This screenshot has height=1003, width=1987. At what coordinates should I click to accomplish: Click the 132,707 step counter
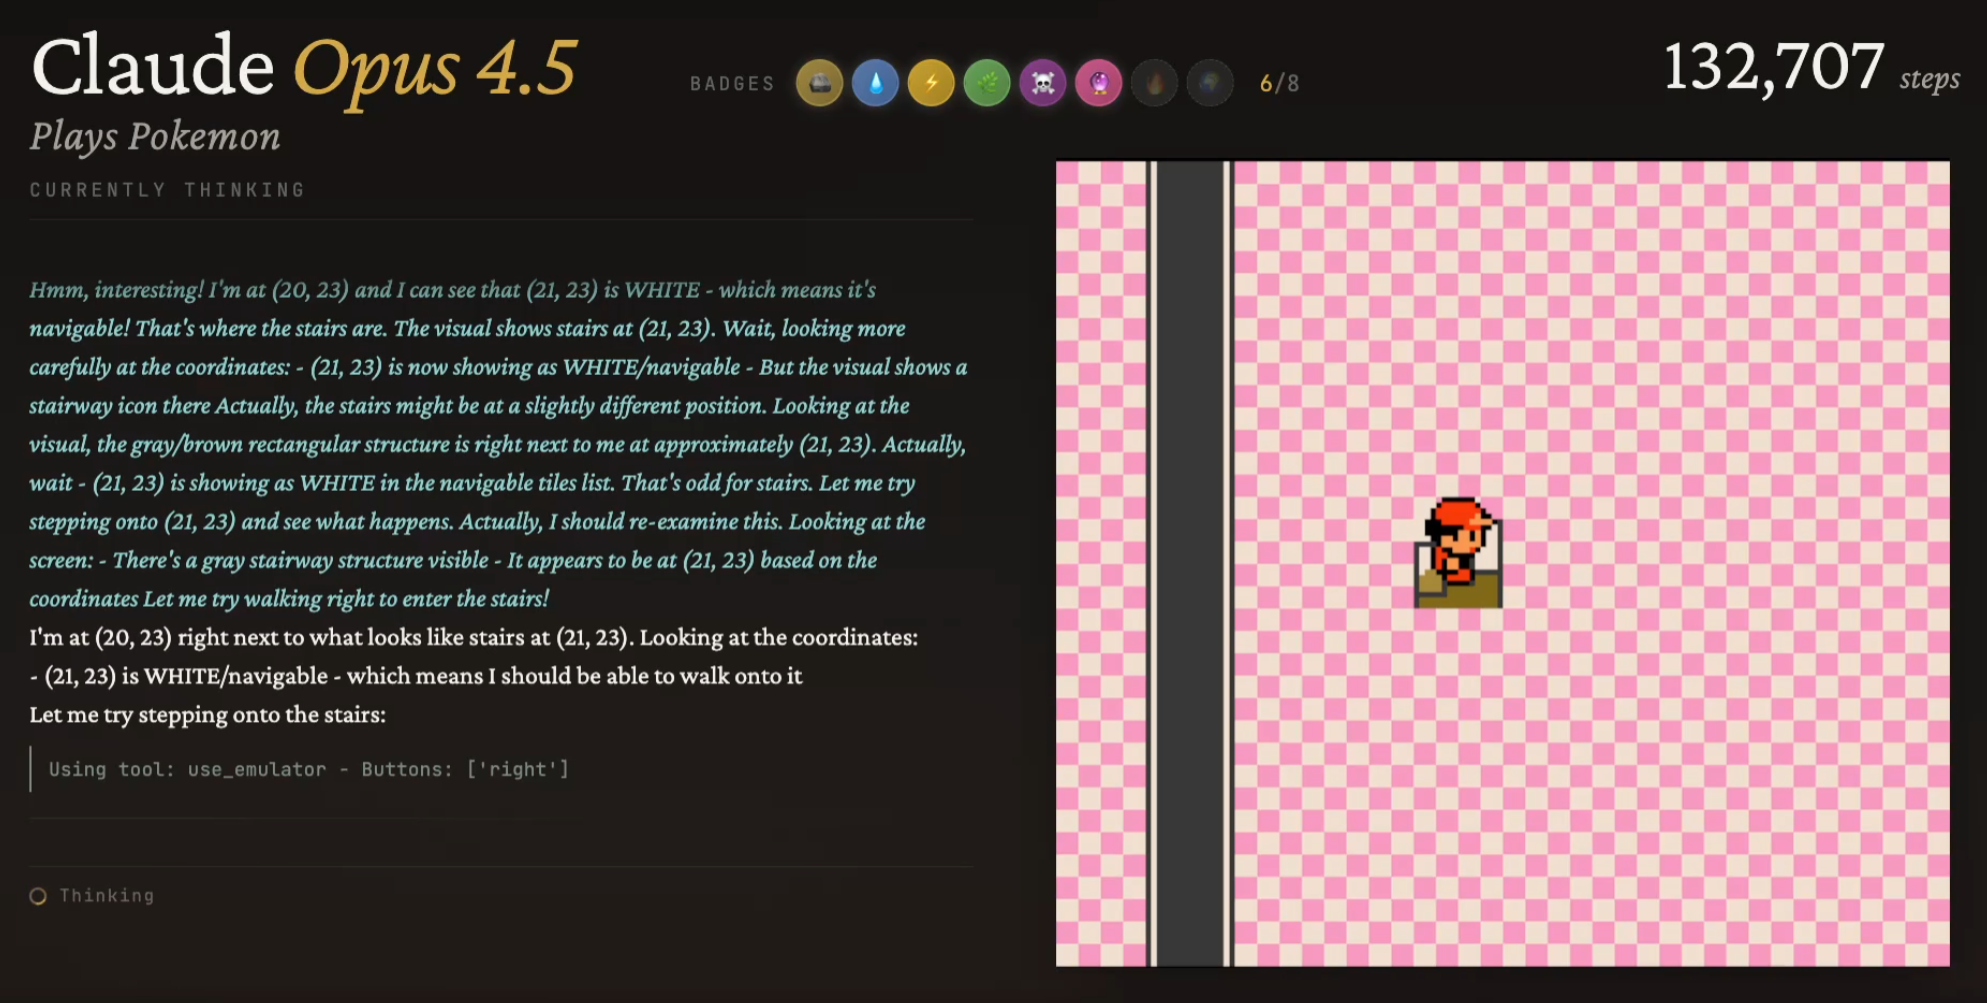1773,68
